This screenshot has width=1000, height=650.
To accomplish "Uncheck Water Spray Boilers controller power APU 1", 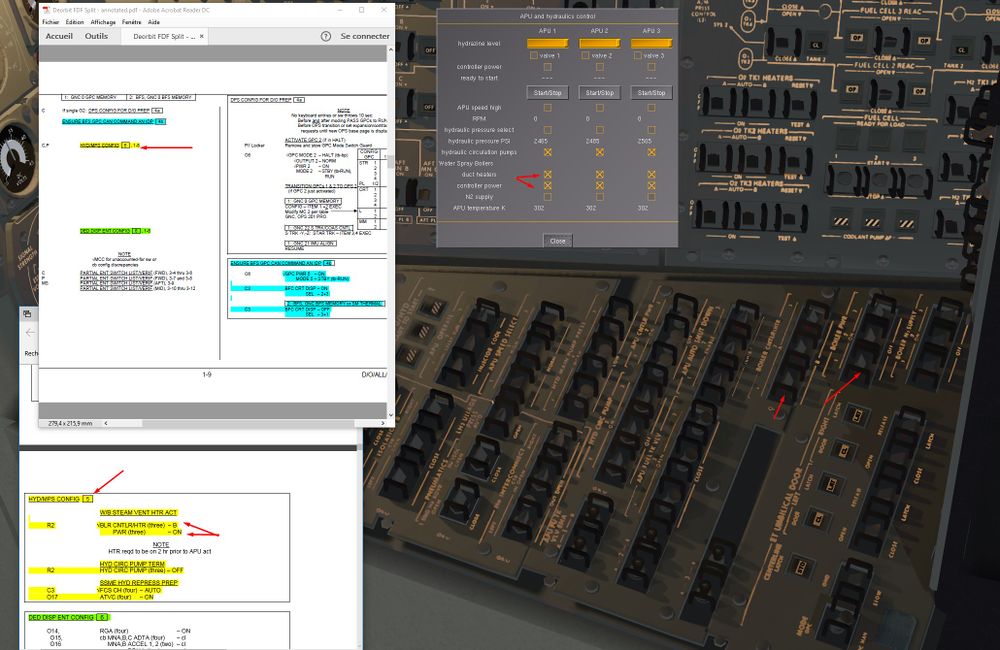I will point(547,186).
